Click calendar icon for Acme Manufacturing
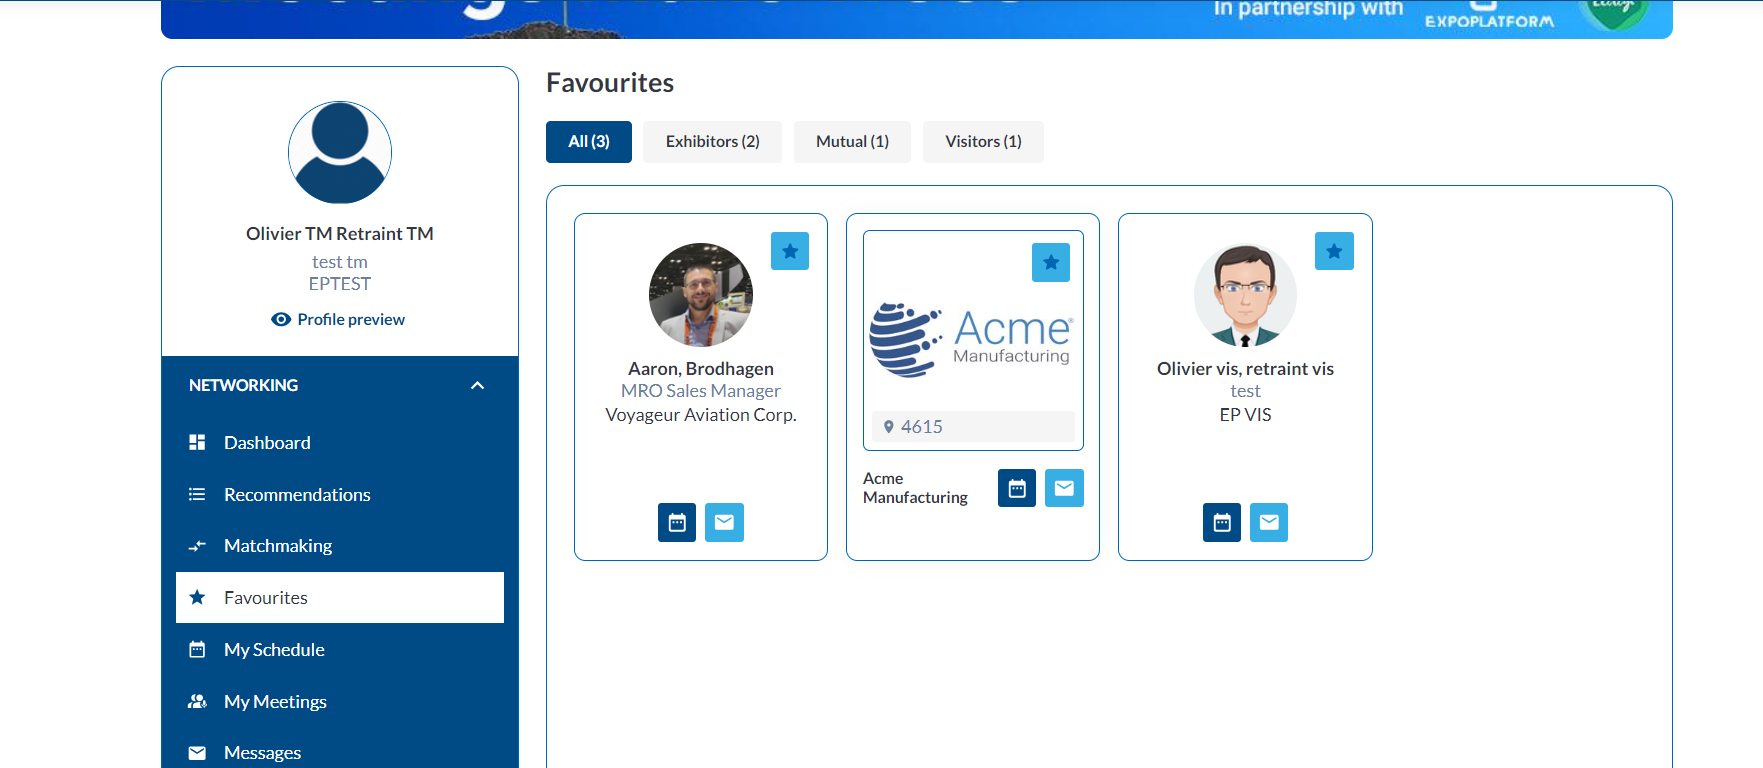Image resolution: width=1763 pixels, height=768 pixels. point(1017,488)
